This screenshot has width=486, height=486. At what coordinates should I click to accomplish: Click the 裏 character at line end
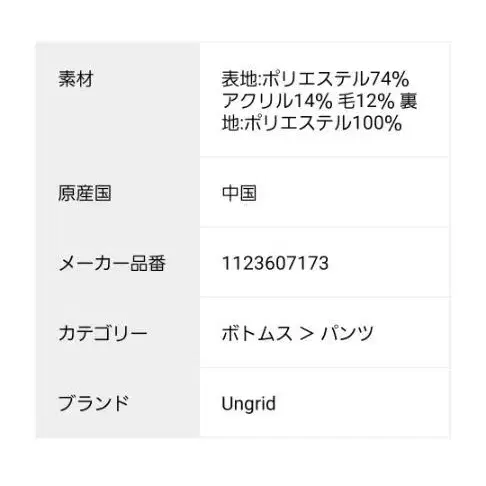[x=409, y=101]
